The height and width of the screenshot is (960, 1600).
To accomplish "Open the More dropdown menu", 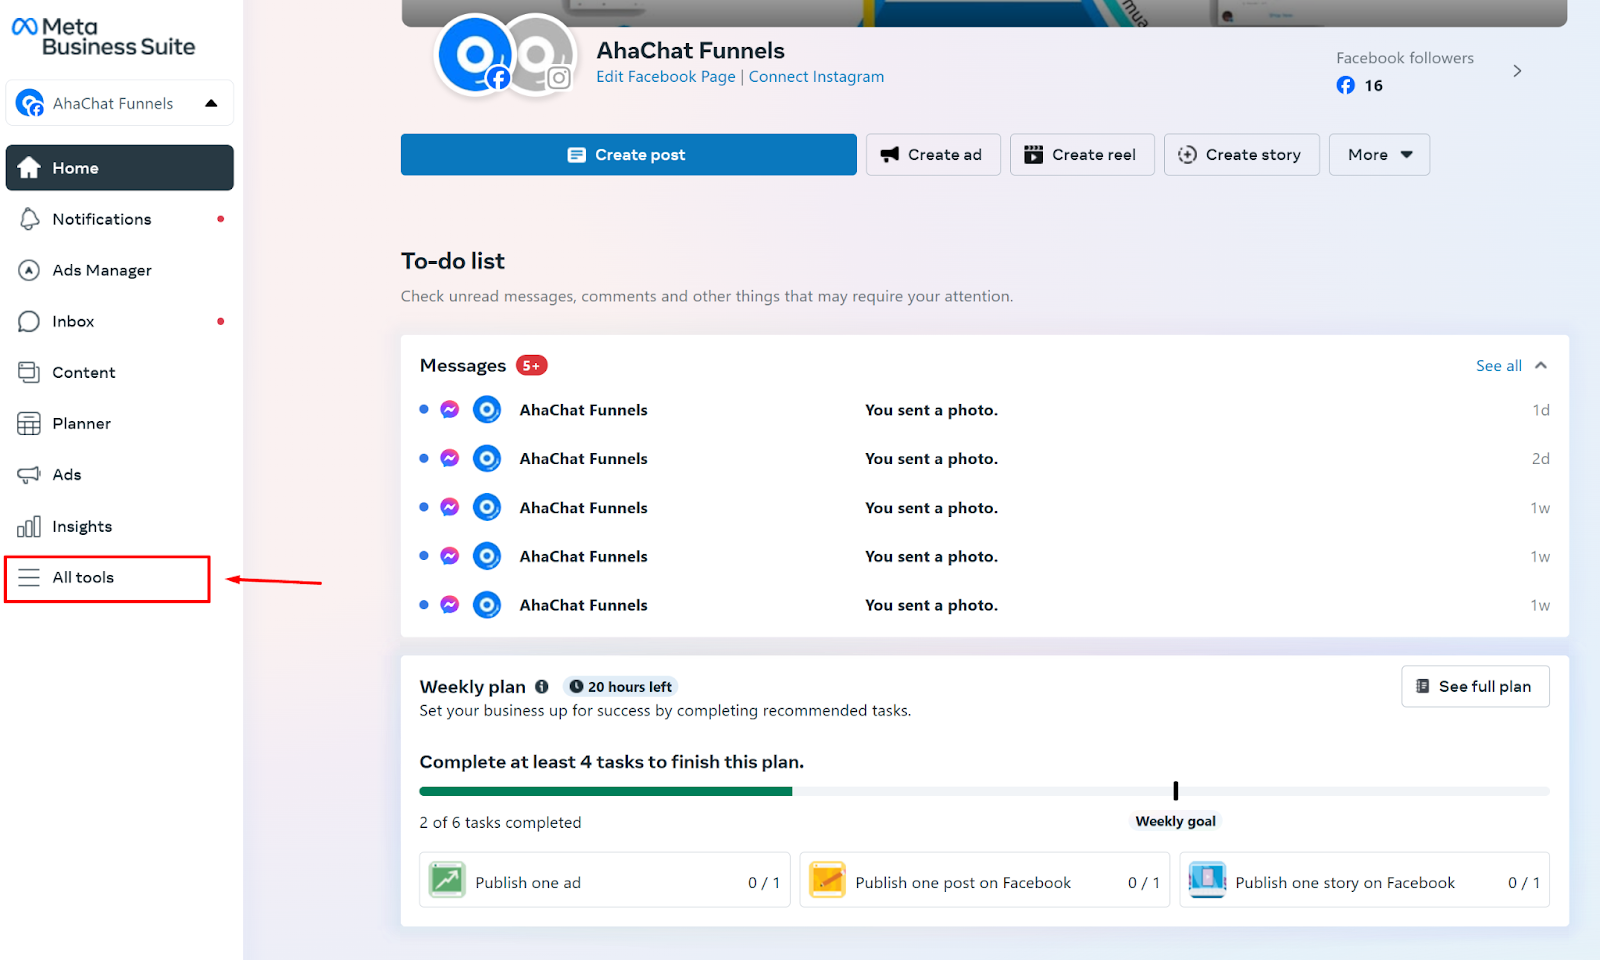I will 1380,155.
